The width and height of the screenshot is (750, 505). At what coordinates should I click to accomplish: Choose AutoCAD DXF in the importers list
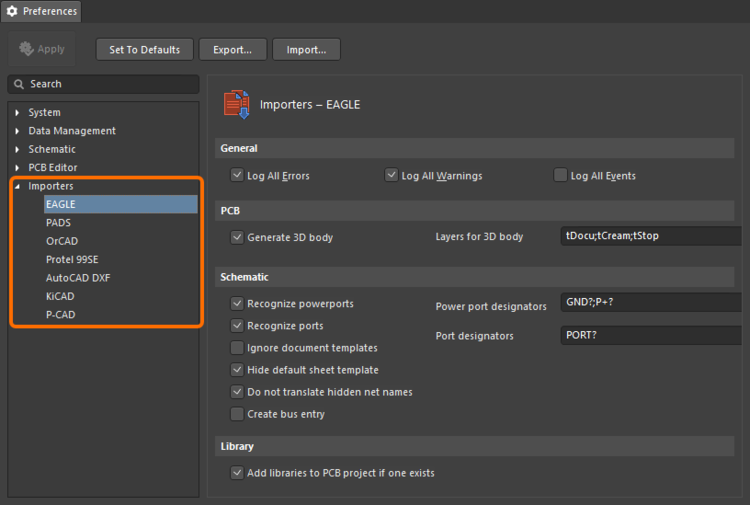coord(78,278)
